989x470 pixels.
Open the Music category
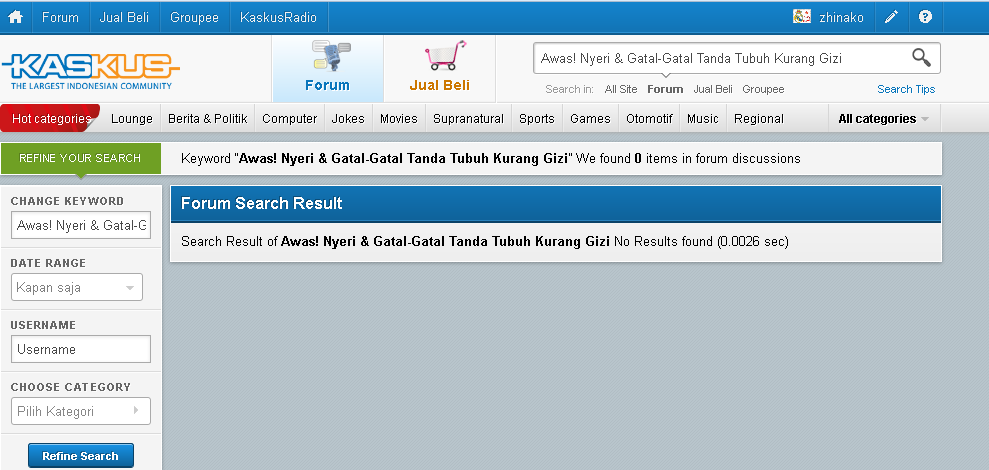pyautogui.click(x=703, y=119)
